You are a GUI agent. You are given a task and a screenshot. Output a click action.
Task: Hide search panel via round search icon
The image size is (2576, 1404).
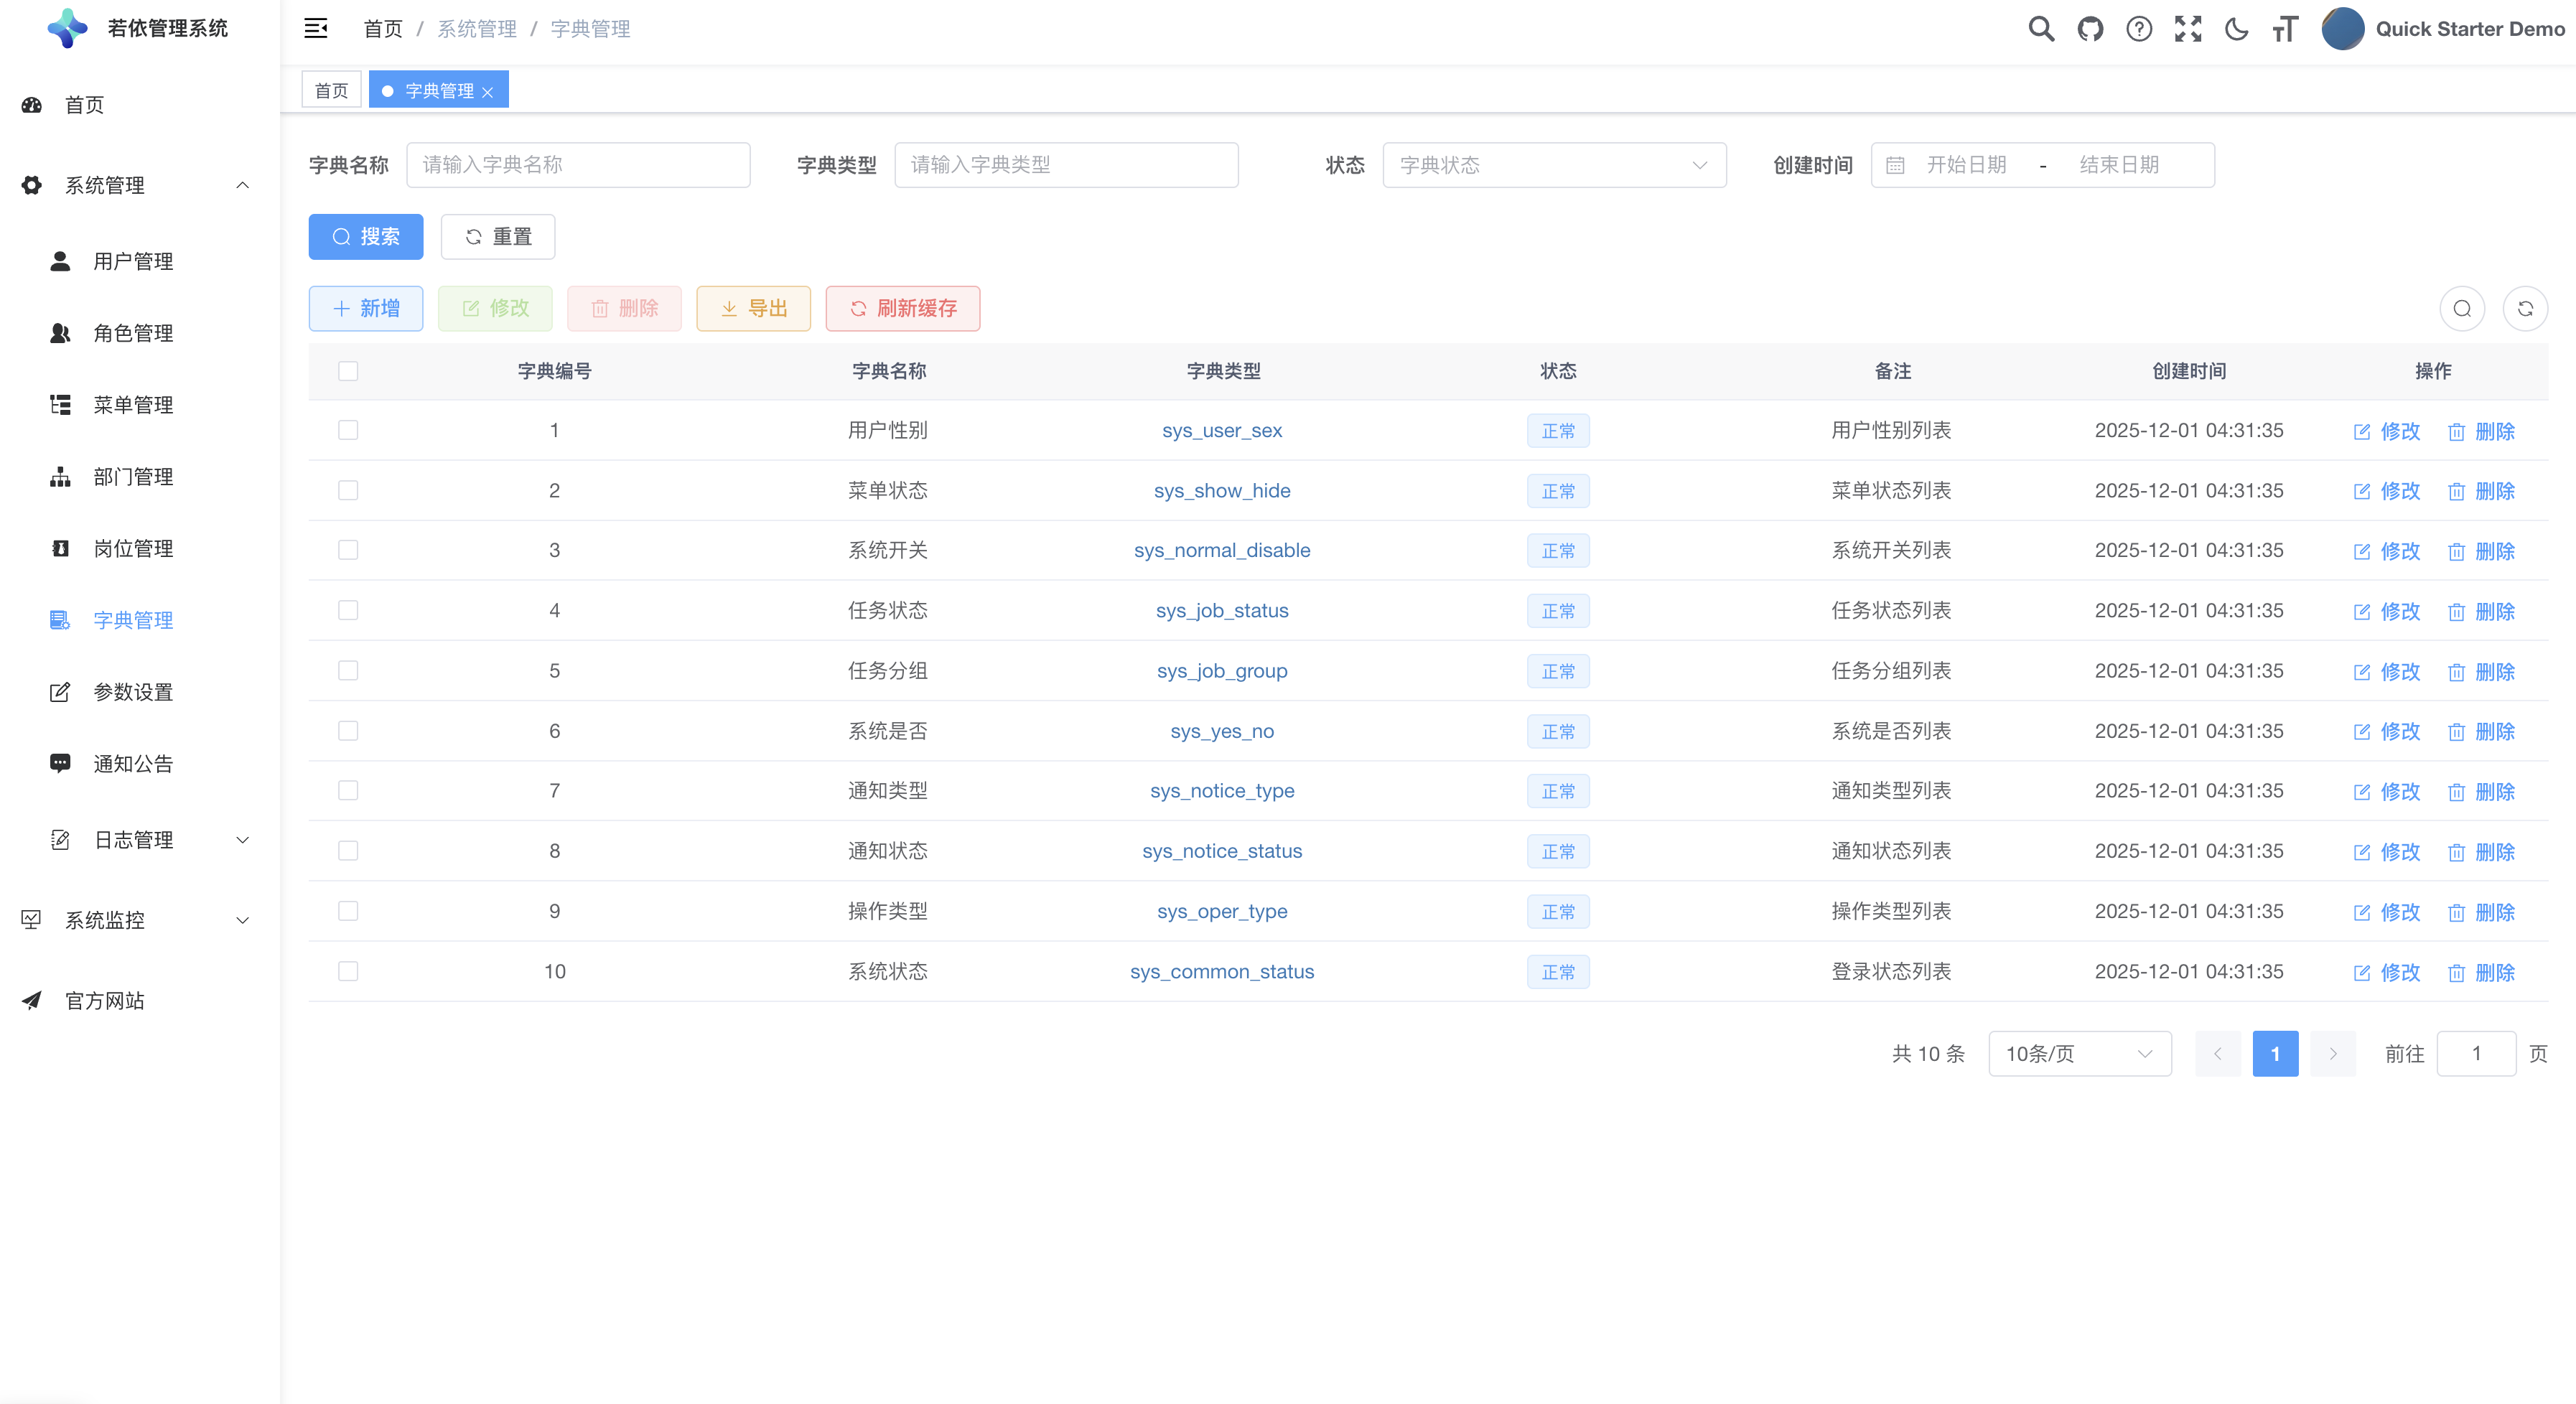[2462, 309]
